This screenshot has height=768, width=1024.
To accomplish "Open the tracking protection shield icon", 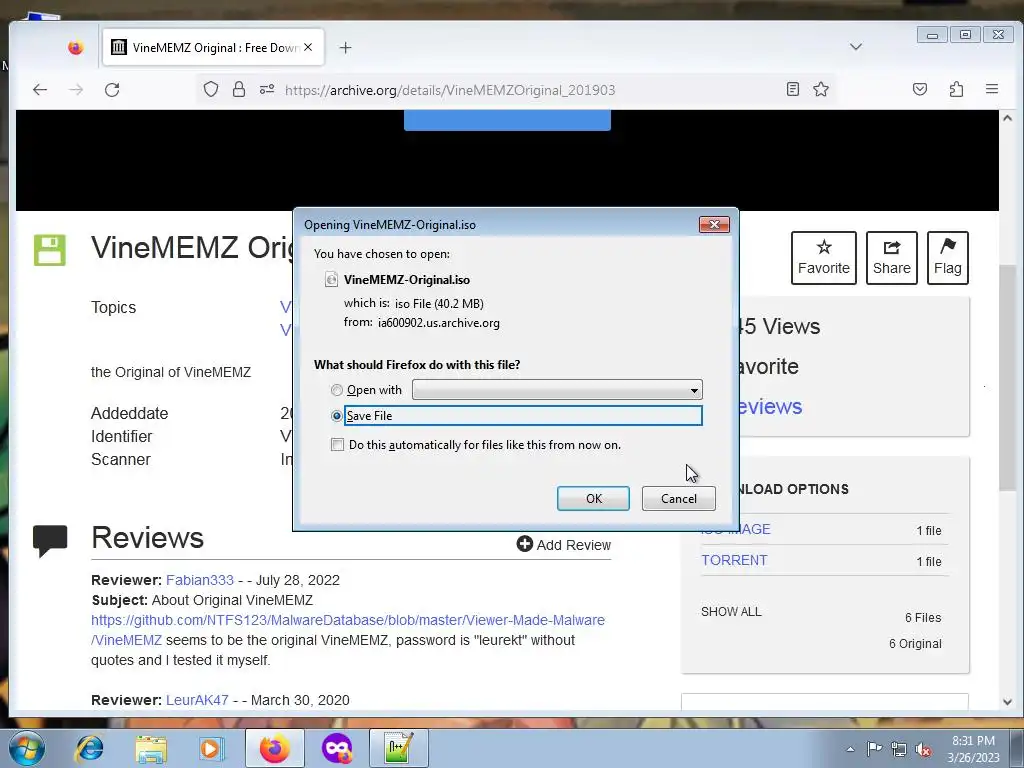I will [x=210, y=89].
